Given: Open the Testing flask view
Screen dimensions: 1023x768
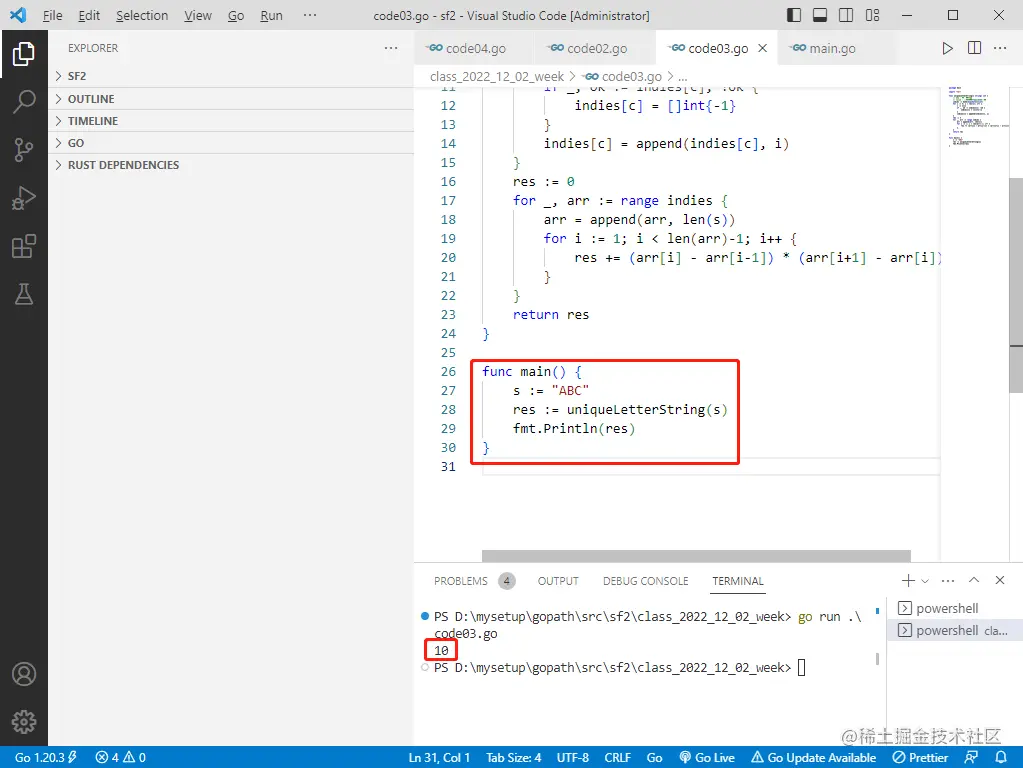Looking at the screenshot, I should [x=23, y=294].
